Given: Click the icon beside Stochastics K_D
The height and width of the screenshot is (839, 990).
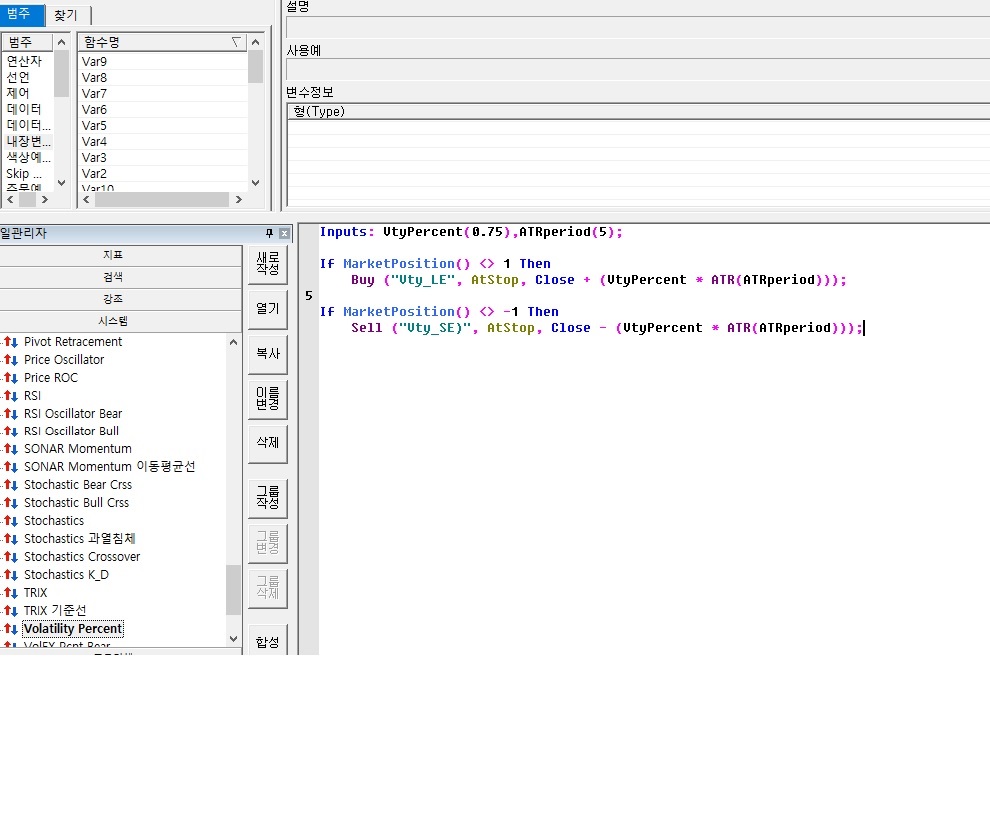Looking at the screenshot, I should pos(11,575).
